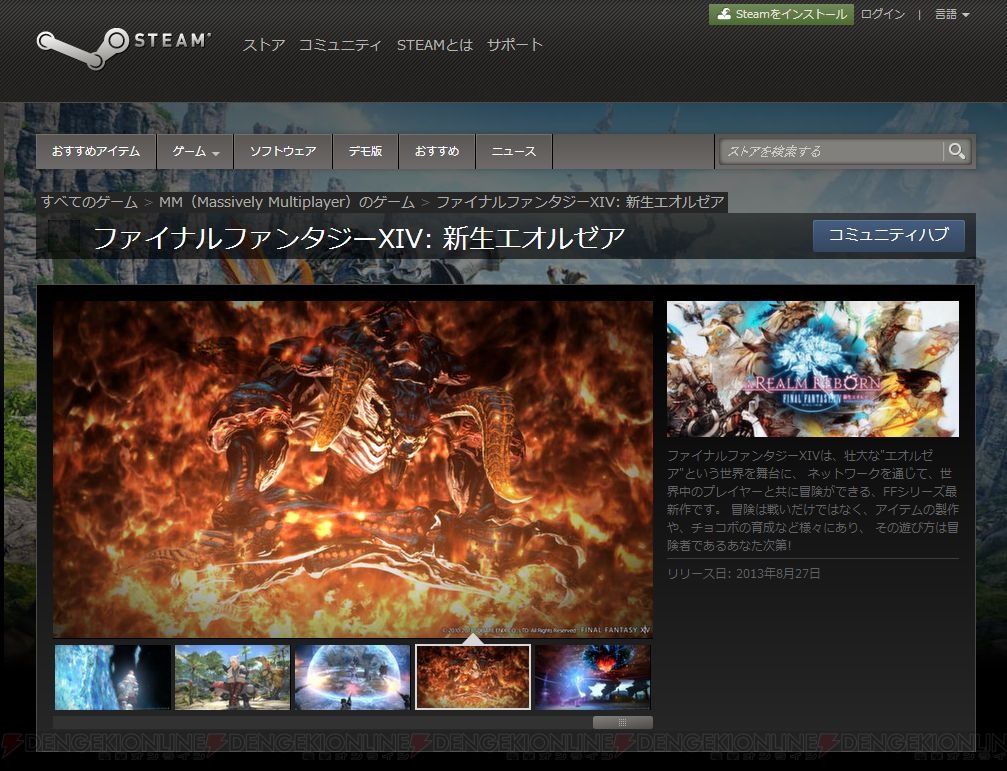The height and width of the screenshot is (771, 1007).
Task: Click the Steam logo in the header
Action: (x=123, y=48)
